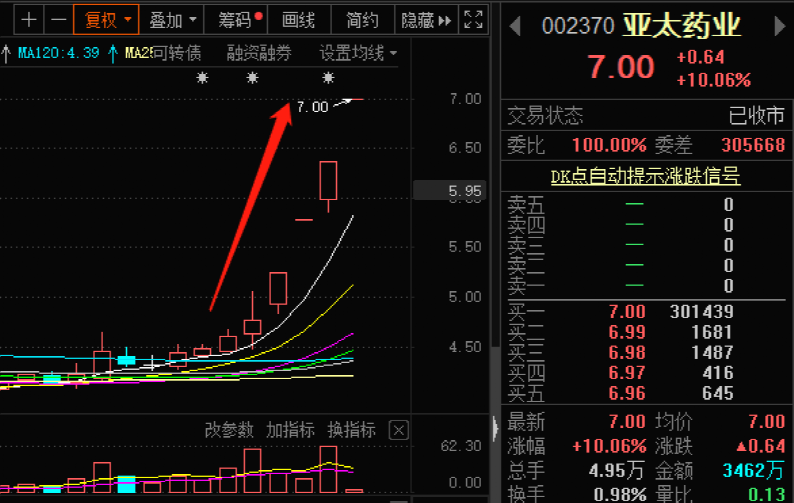The image size is (794, 503).
Task: Switch to 简约 simple view
Action: pos(362,20)
